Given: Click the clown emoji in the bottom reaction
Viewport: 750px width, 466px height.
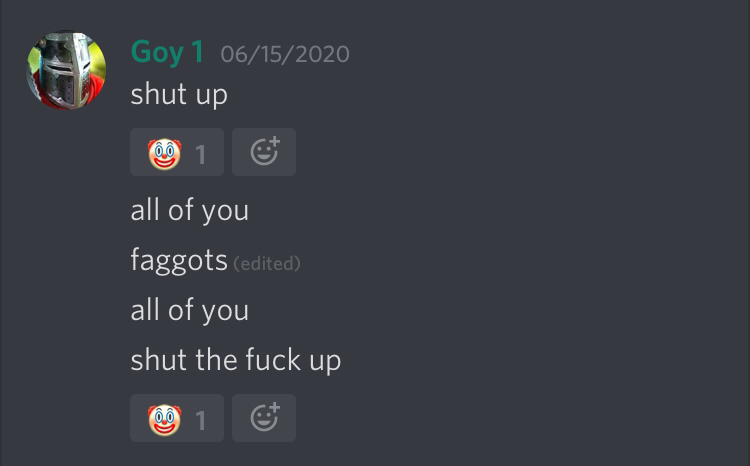Looking at the screenshot, I should click(165, 420).
